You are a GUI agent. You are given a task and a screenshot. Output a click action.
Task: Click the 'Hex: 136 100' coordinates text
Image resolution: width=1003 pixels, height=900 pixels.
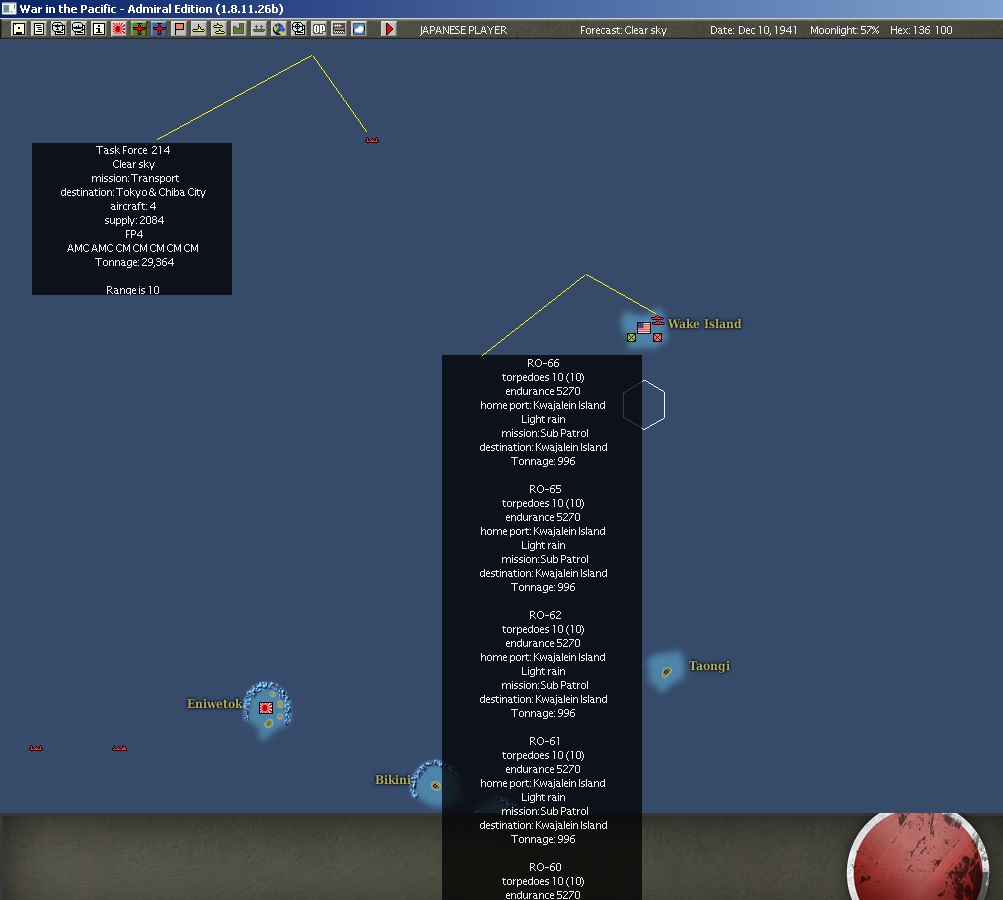tap(921, 30)
